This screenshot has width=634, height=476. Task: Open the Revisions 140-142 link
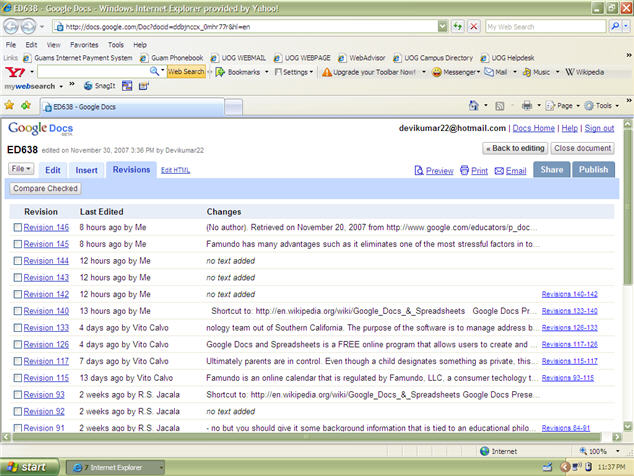click(569, 294)
